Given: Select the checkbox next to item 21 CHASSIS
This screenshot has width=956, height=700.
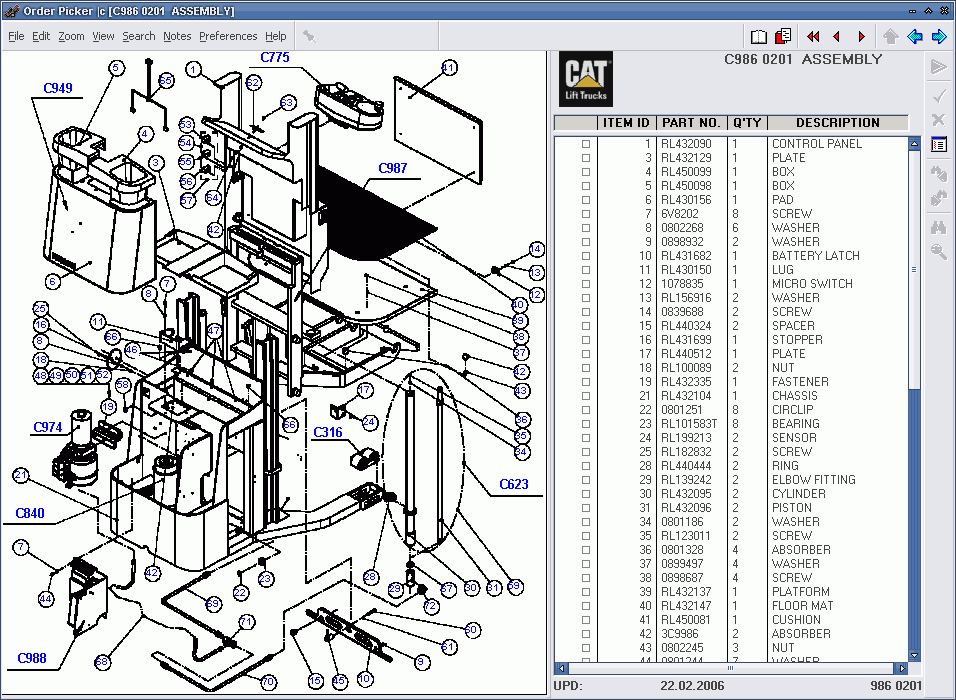Looking at the screenshot, I should pyautogui.click(x=586, y=396).
